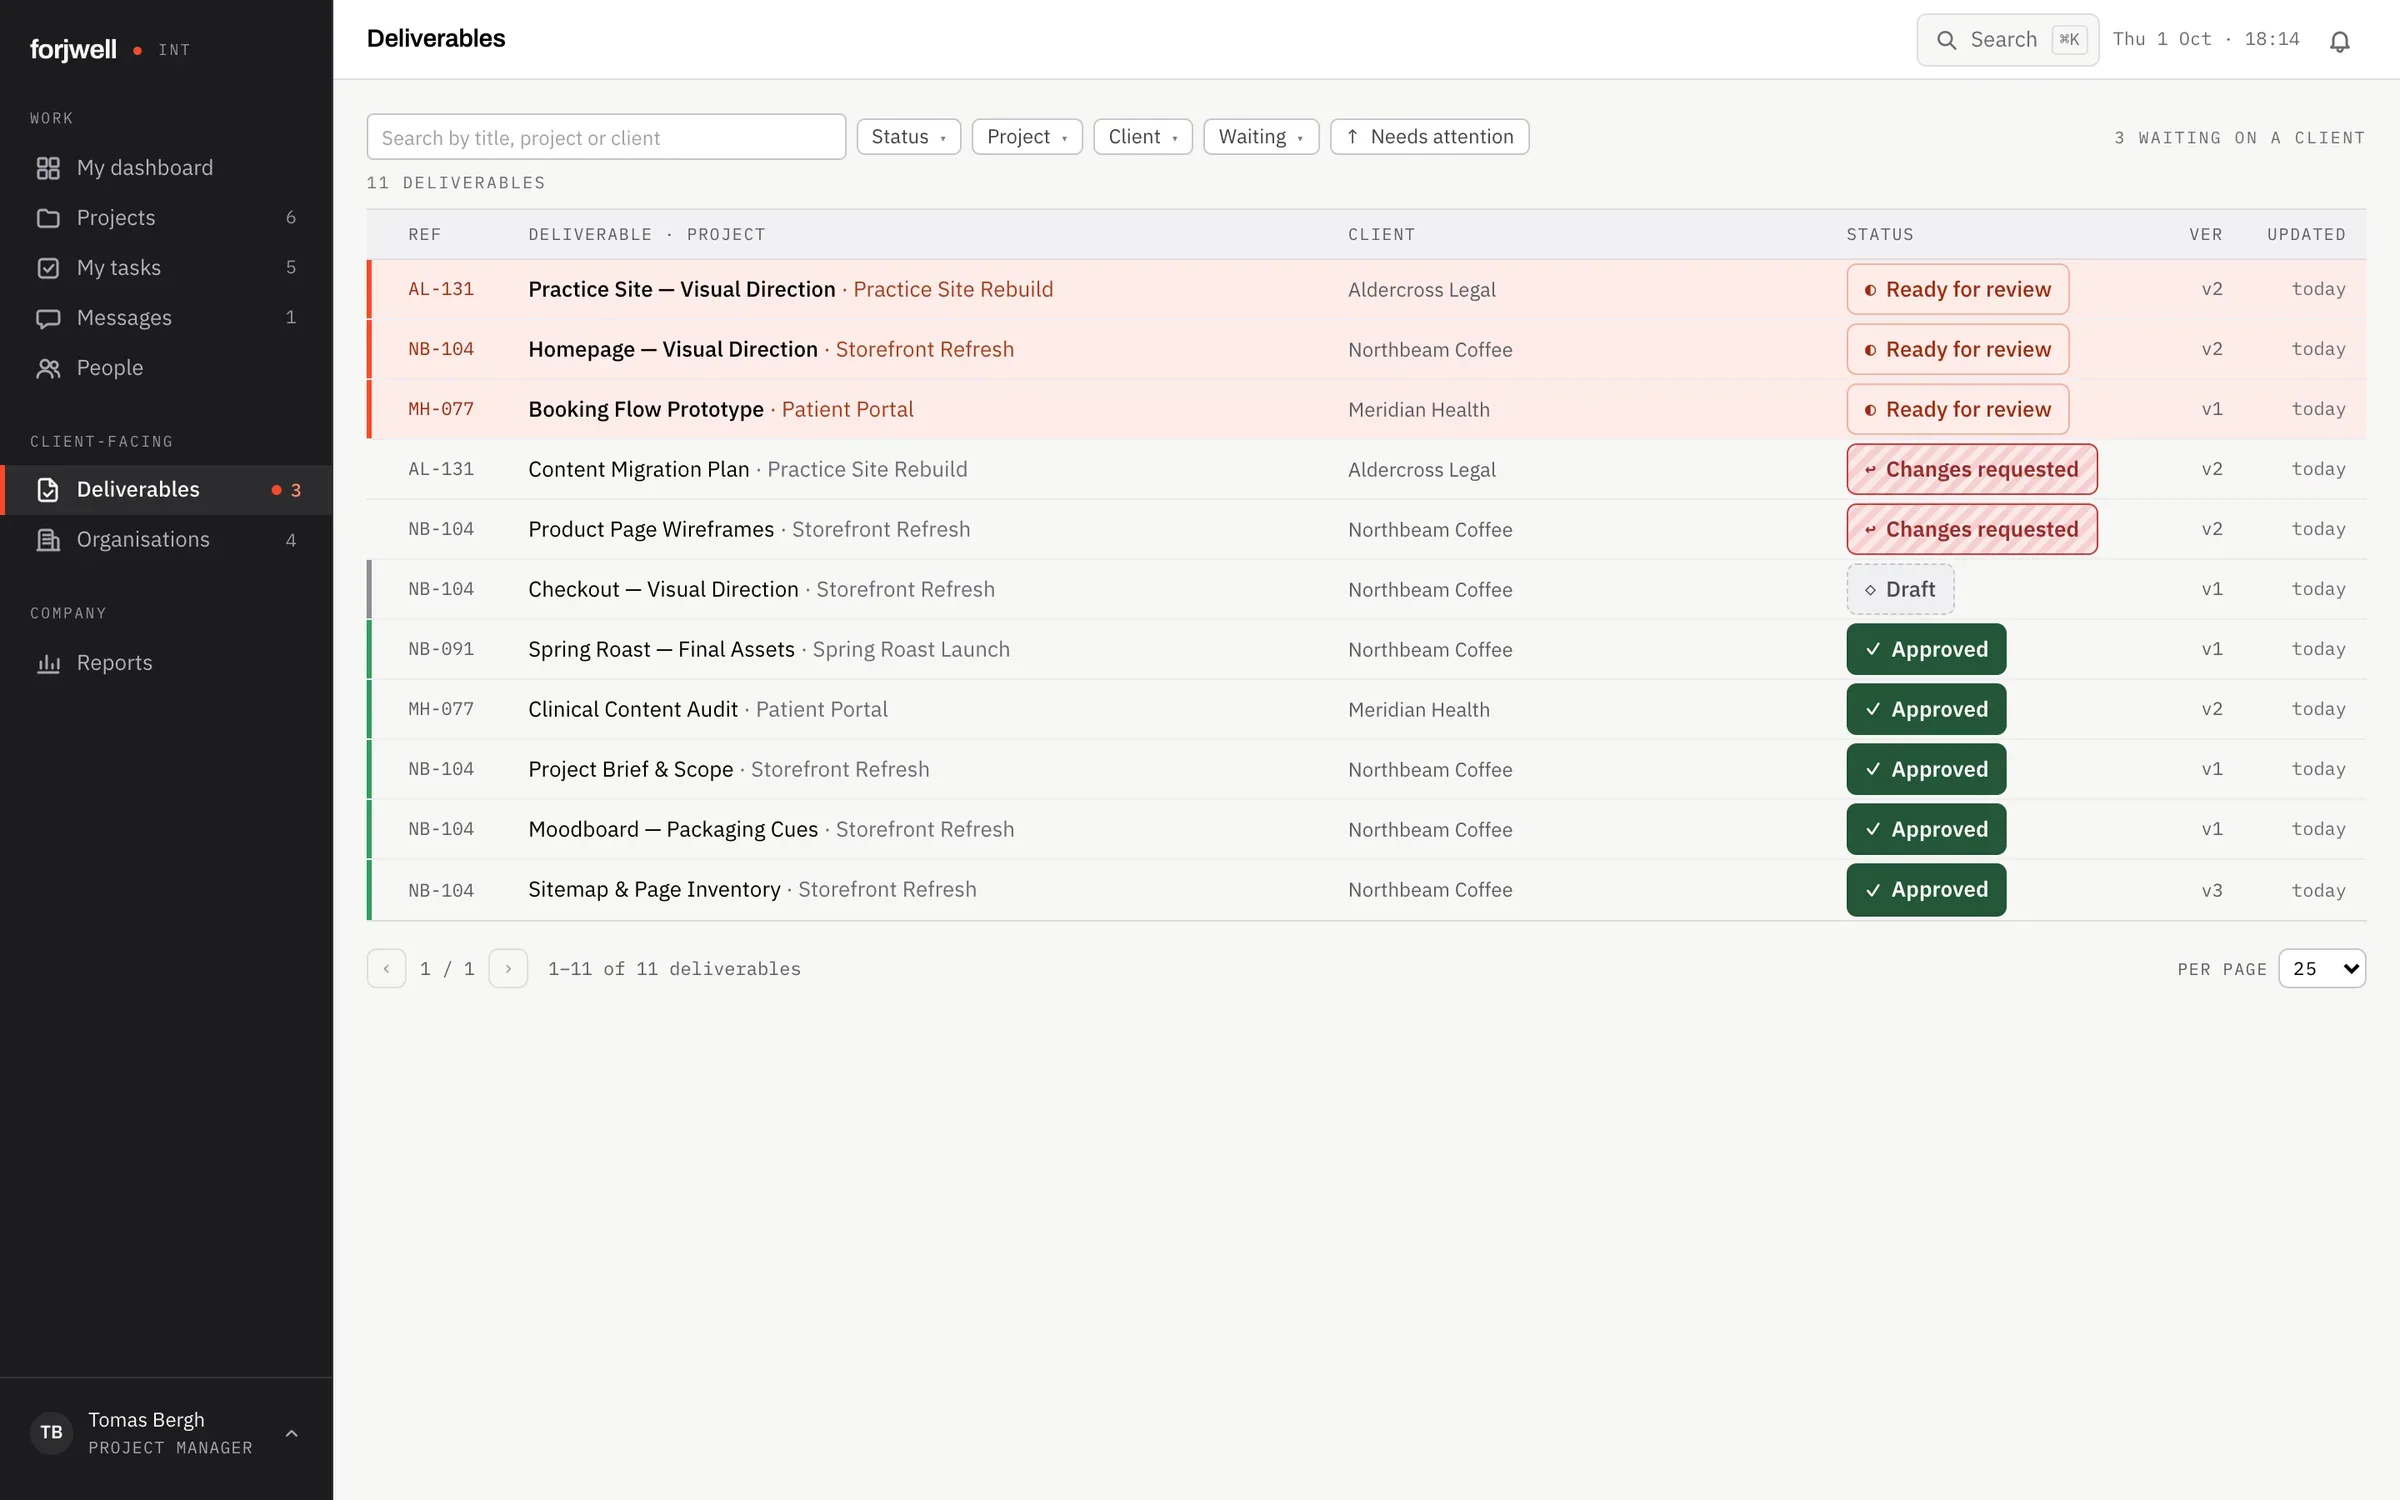Viewport: 2400px width, 1500px height.
Task: Click the Deliverables document icon
Action: point(48,490)
